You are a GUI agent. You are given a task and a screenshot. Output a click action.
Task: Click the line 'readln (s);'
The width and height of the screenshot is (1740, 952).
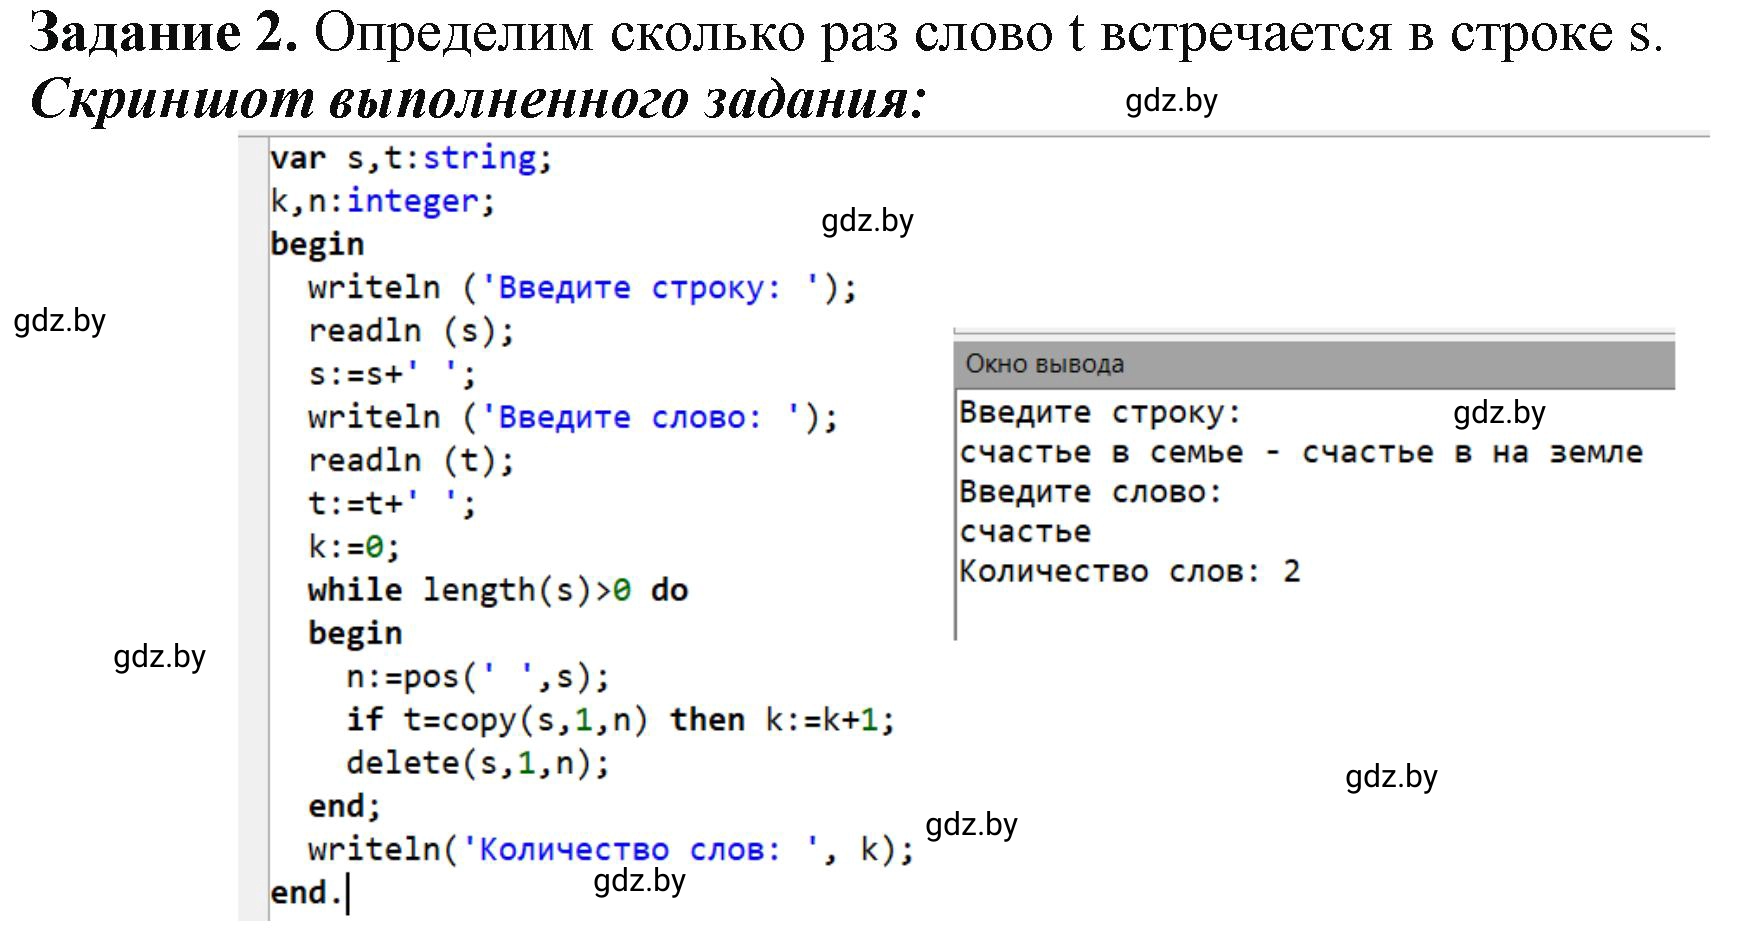[x=411, y=331]
